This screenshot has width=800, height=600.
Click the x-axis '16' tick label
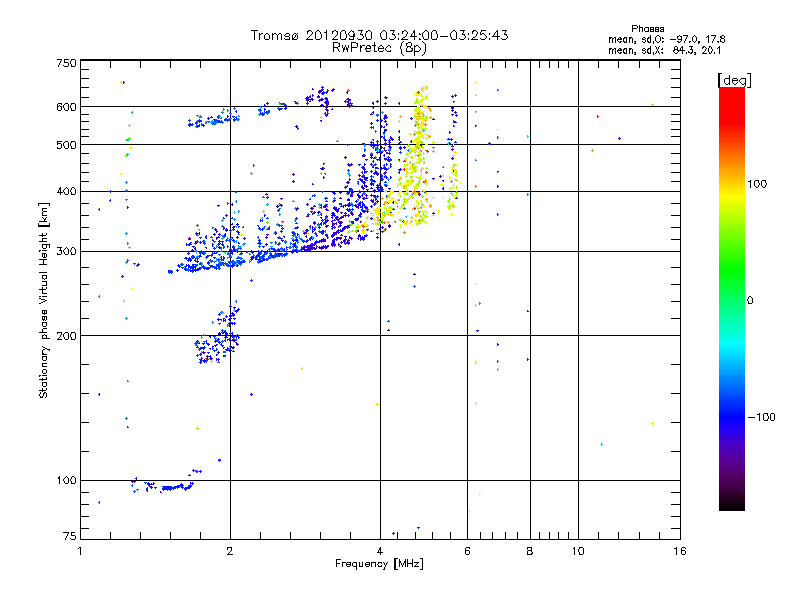tap(680, 551)
